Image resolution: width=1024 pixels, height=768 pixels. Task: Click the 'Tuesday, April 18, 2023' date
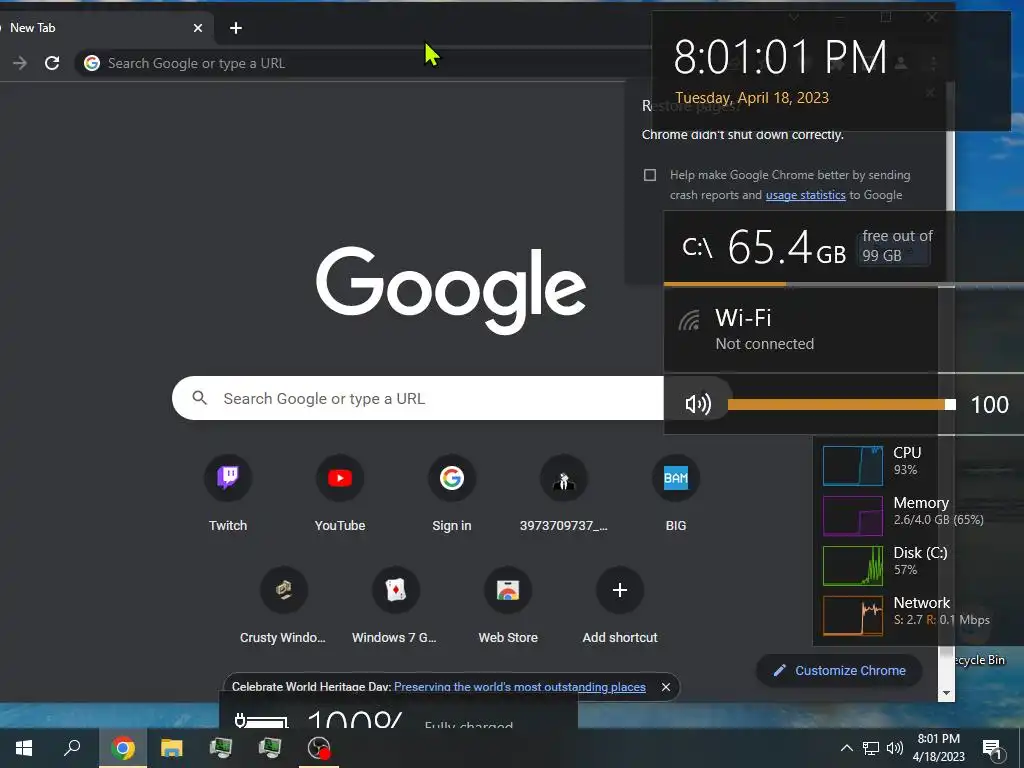pos(752,98)
